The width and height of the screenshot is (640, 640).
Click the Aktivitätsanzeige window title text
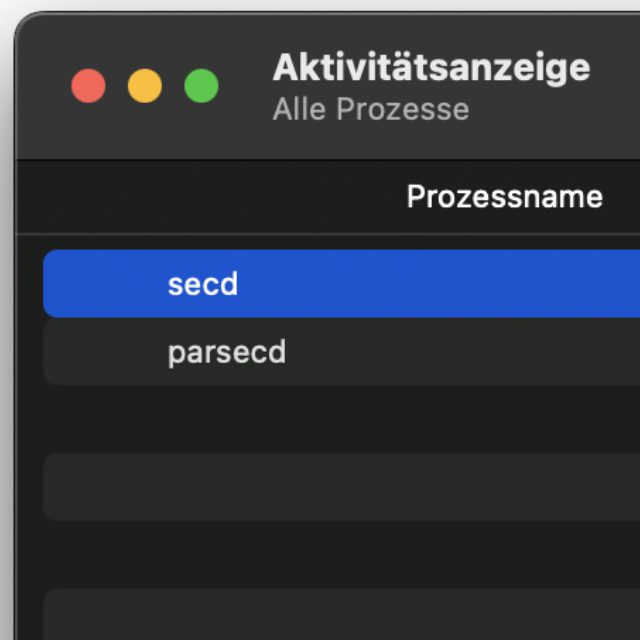point(431,68)
